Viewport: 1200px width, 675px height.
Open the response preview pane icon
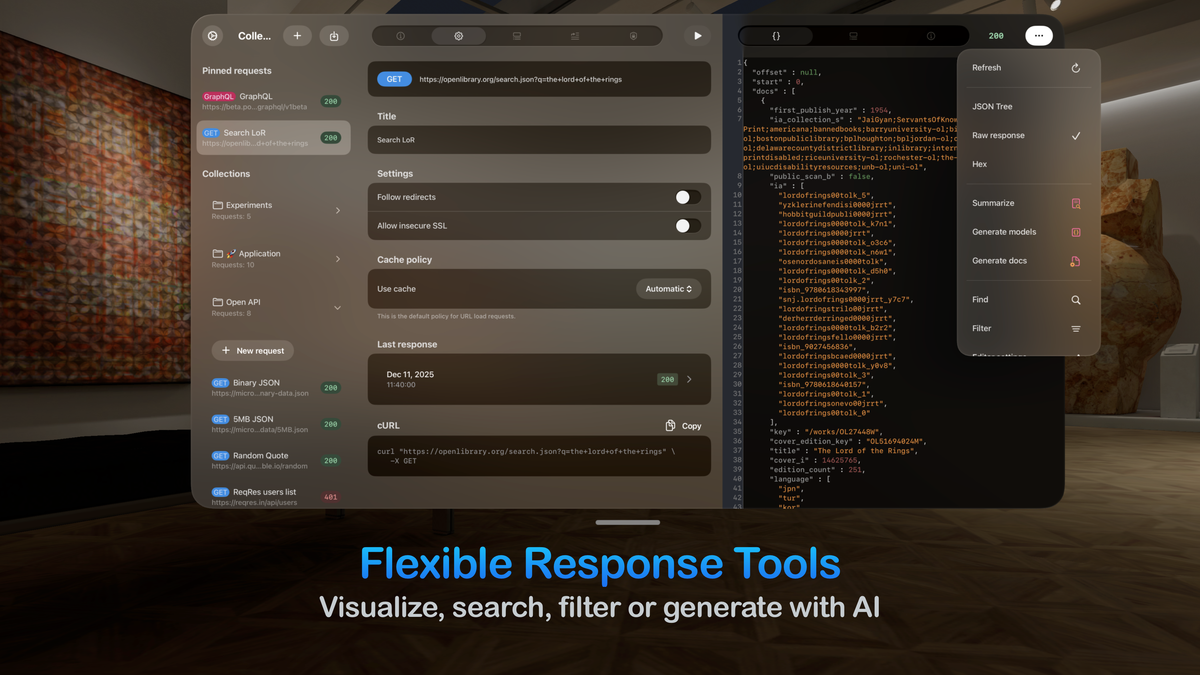click(852, 35)
